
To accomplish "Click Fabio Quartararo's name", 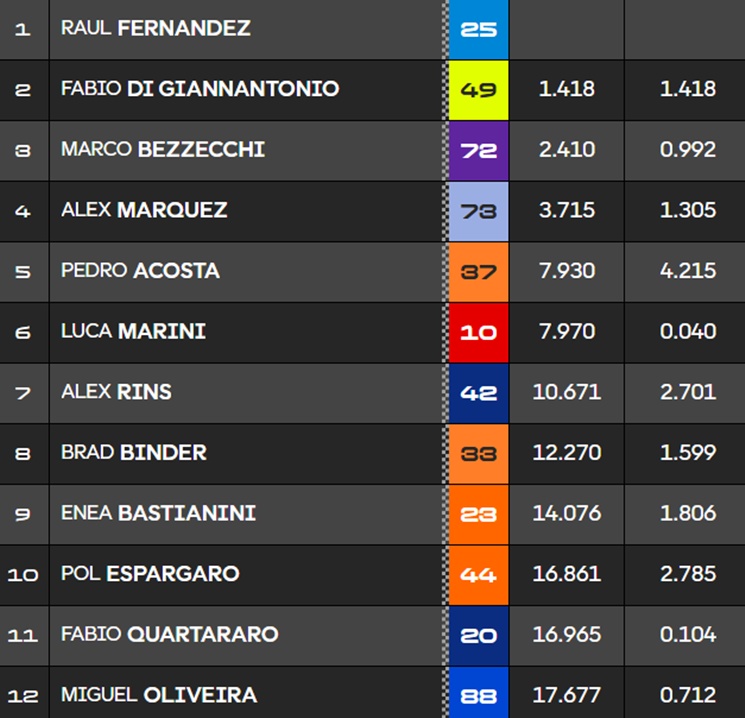I will tap(169, 634).
